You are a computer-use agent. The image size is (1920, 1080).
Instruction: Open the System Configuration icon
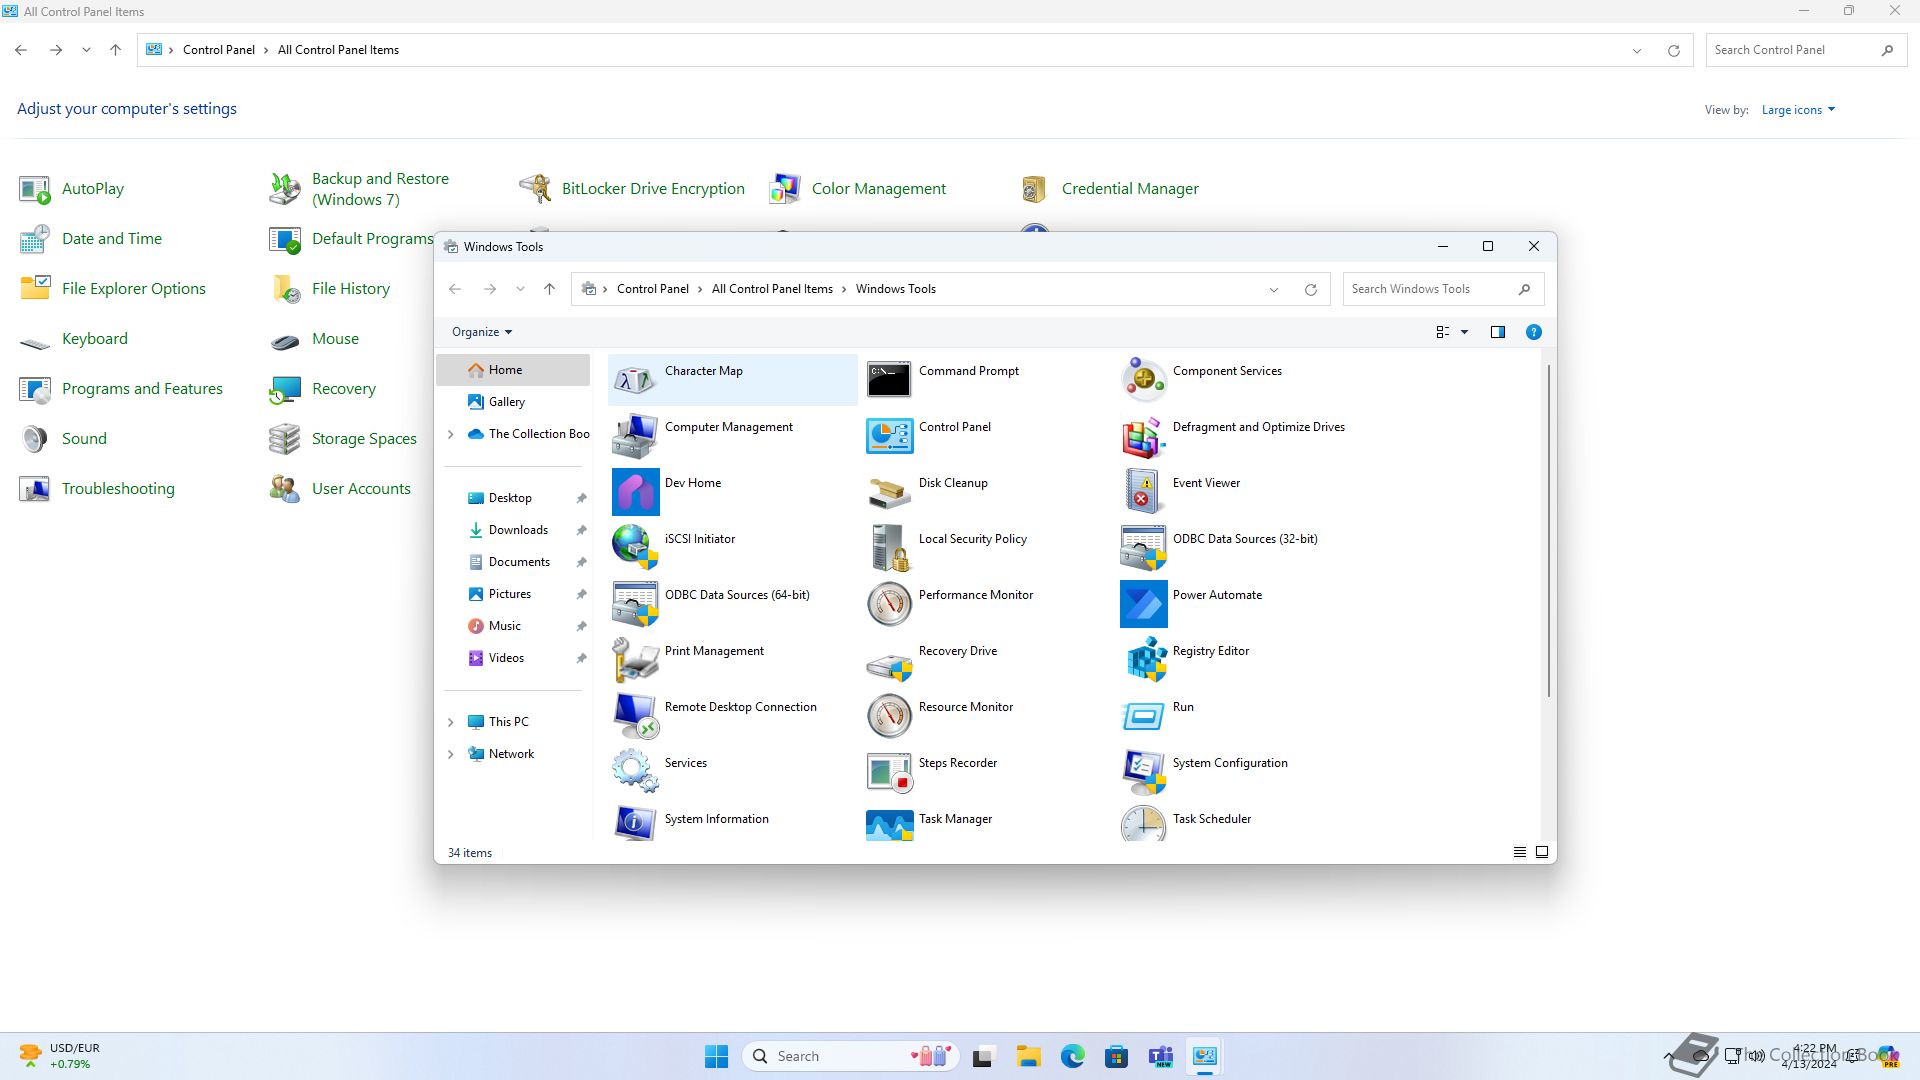click(1143, 772)
